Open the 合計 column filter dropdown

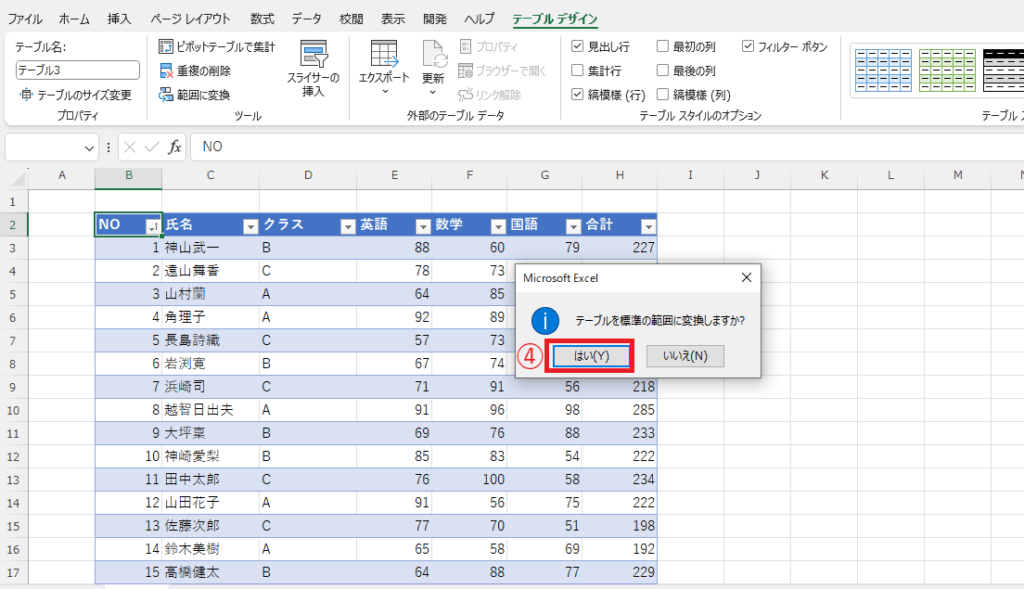(648, 227)
